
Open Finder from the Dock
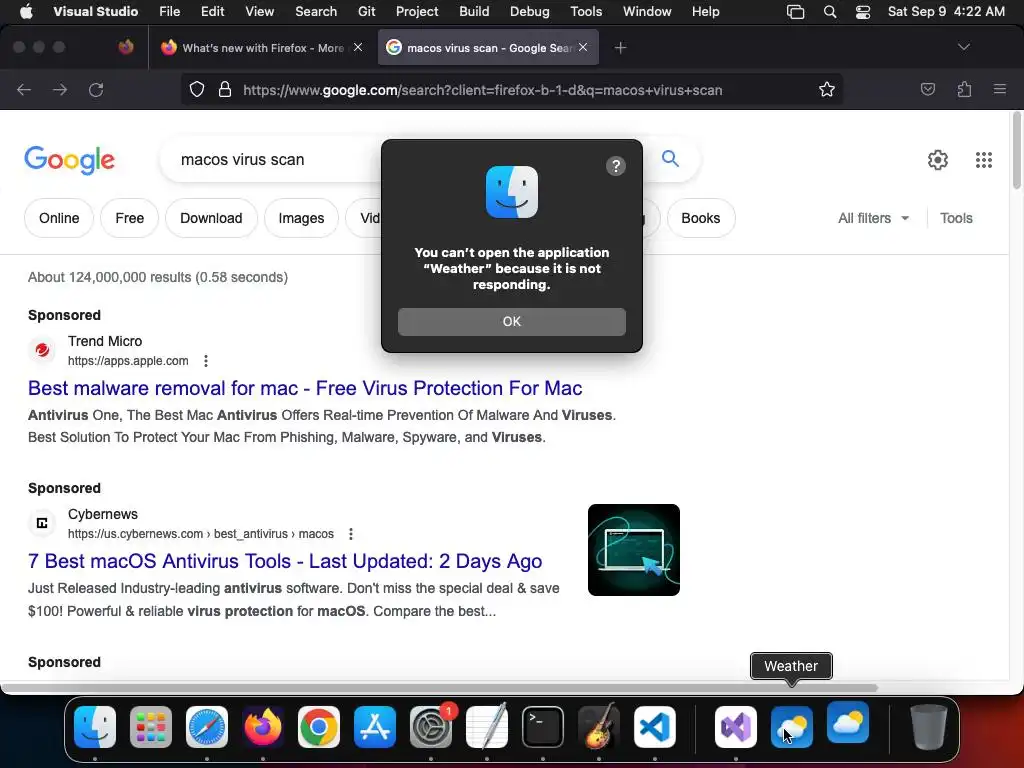coord(95,726)
